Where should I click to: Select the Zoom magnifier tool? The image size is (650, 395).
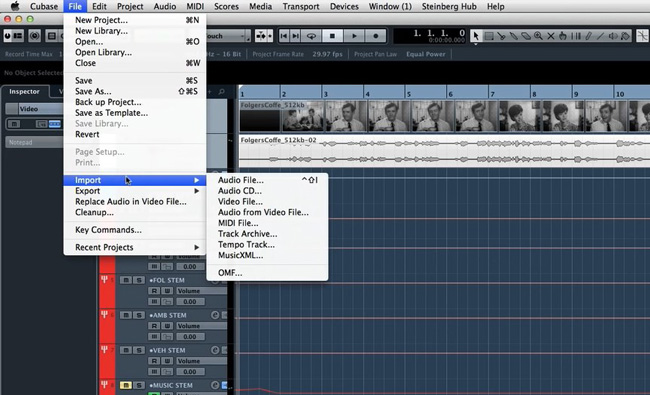point(538,36)
